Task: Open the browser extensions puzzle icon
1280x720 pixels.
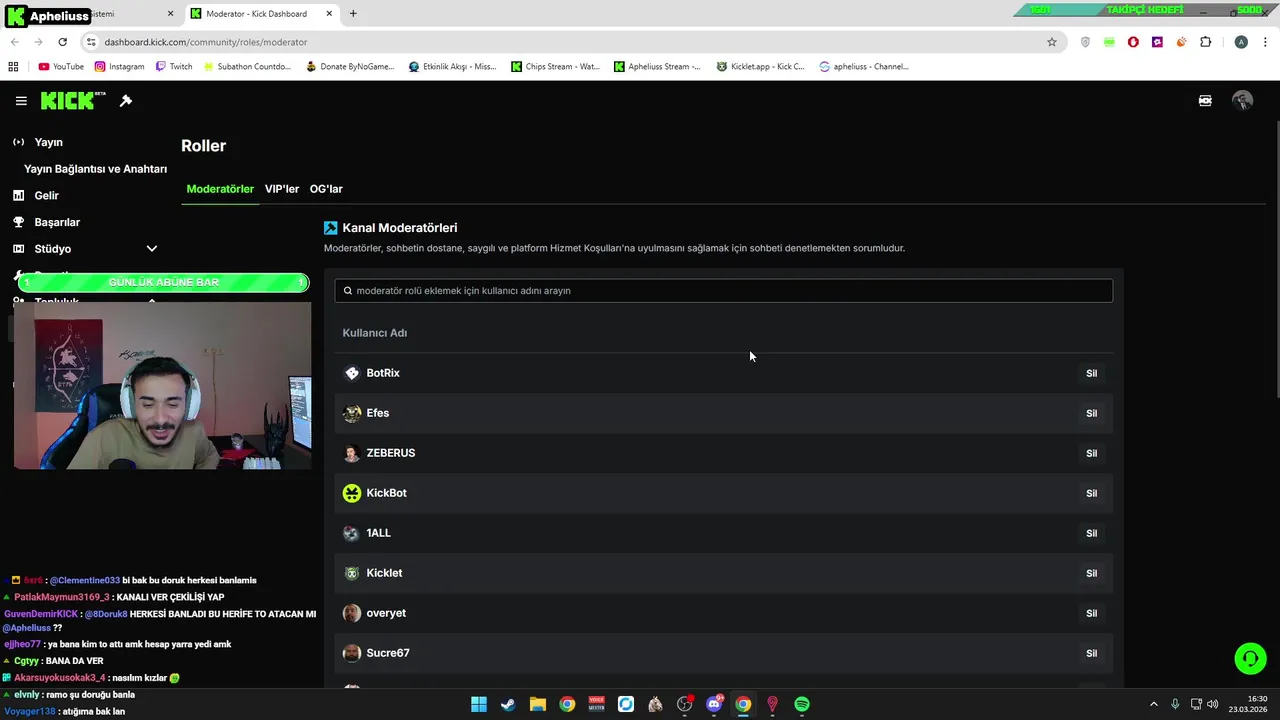Action: (x=1205, y=42)
